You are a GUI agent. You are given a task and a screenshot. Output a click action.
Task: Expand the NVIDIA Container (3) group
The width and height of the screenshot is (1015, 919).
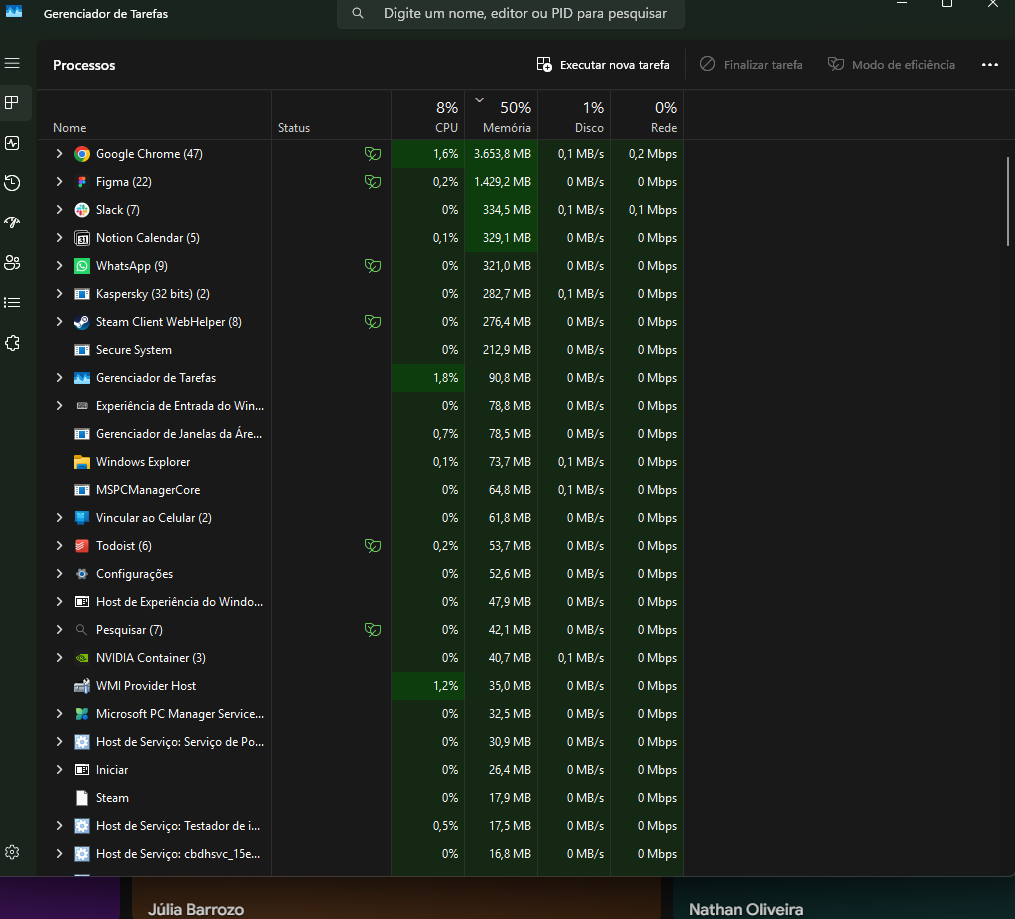click(60, 658)
